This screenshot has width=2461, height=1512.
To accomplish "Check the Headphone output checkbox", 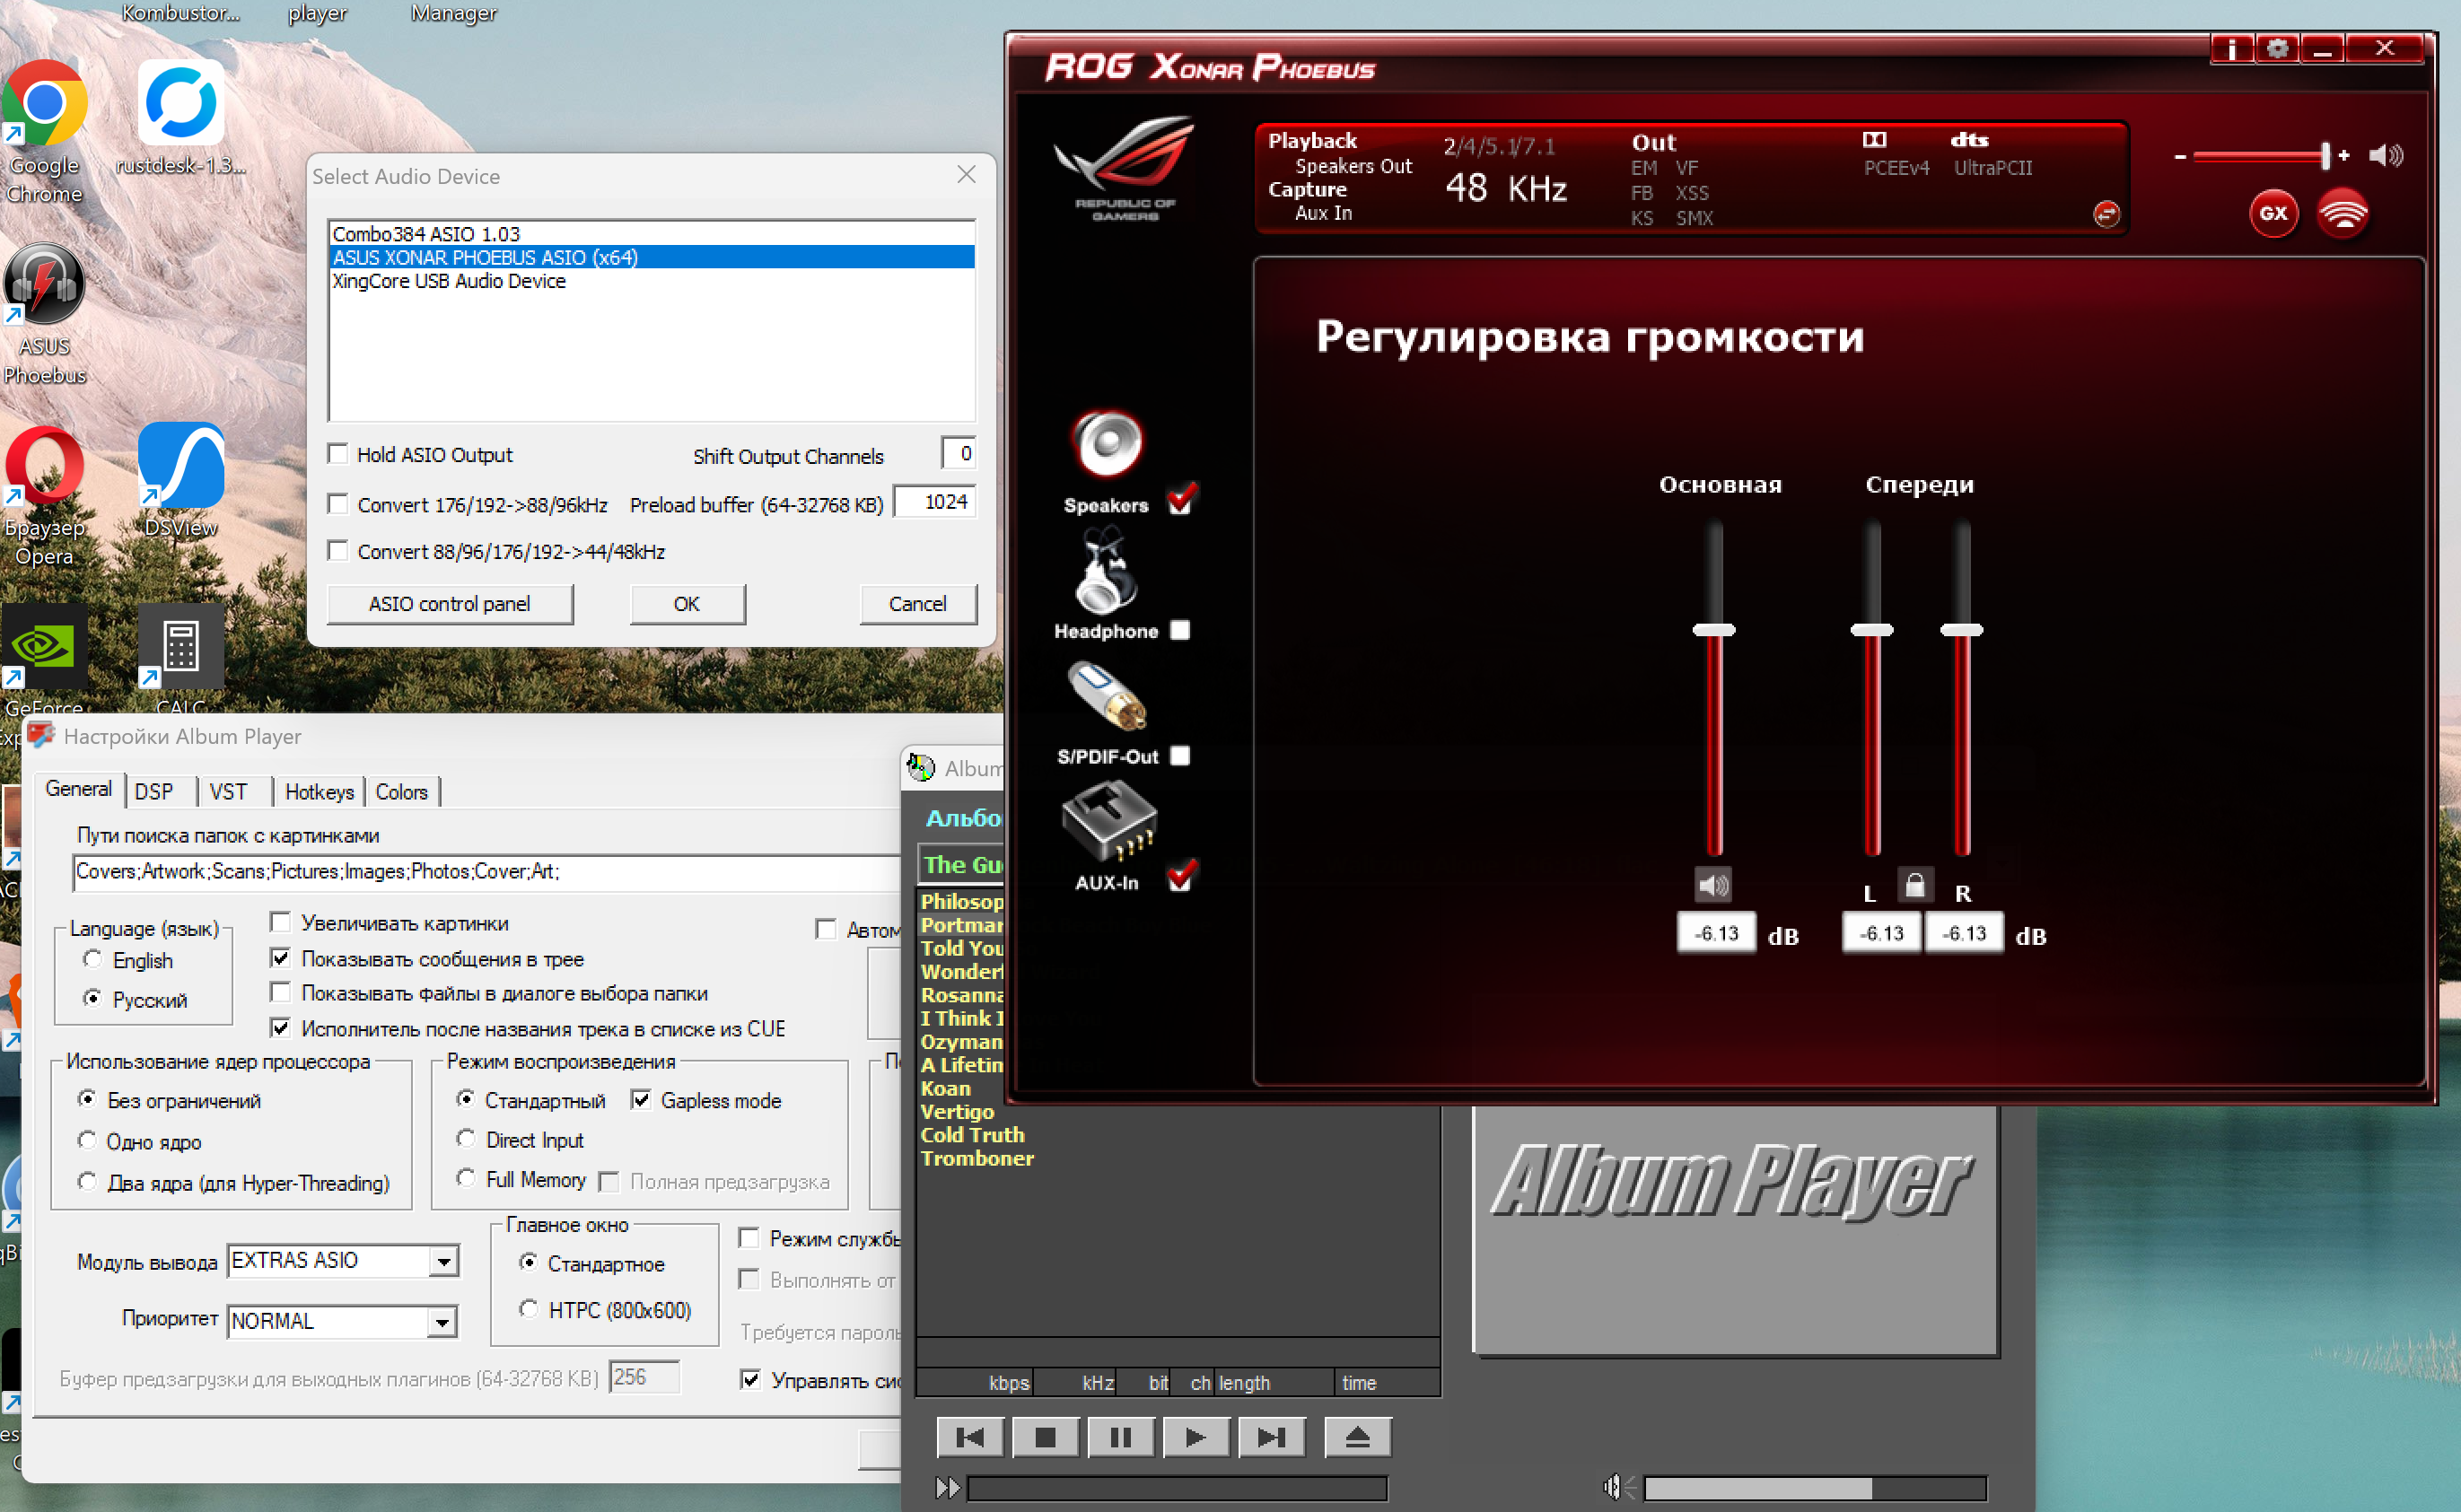I will click(1180, 630).
